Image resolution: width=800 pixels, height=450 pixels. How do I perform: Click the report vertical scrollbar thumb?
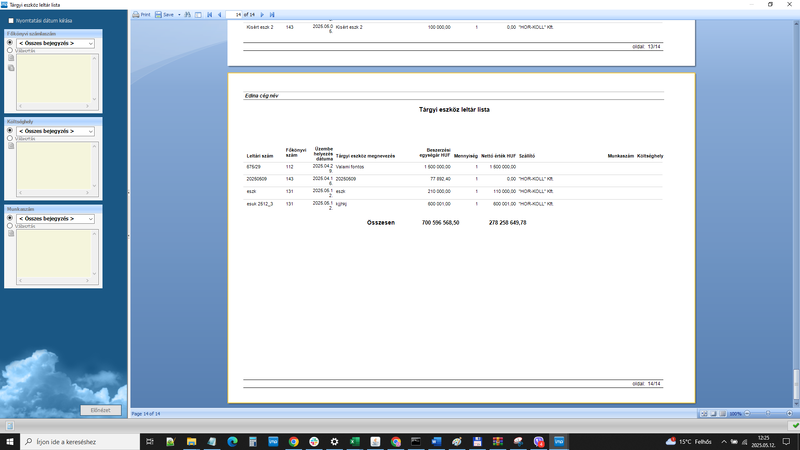796,384
